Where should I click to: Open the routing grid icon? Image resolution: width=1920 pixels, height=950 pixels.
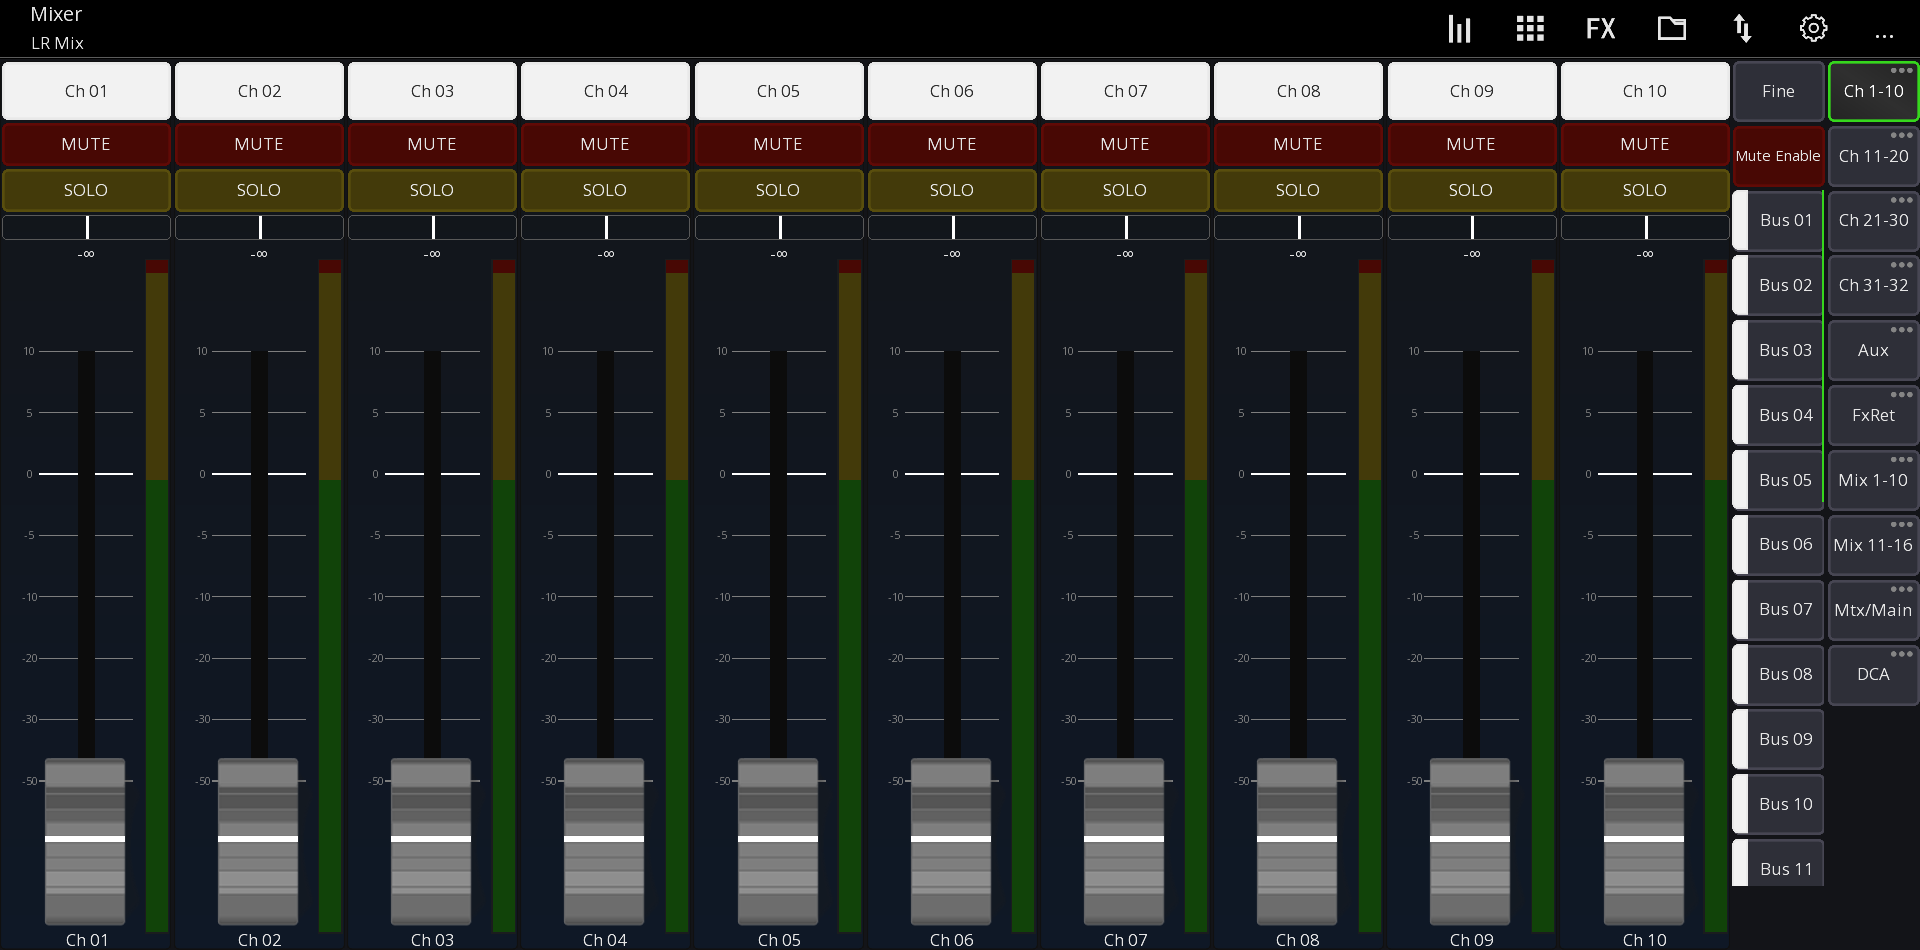pos(1529,28)
